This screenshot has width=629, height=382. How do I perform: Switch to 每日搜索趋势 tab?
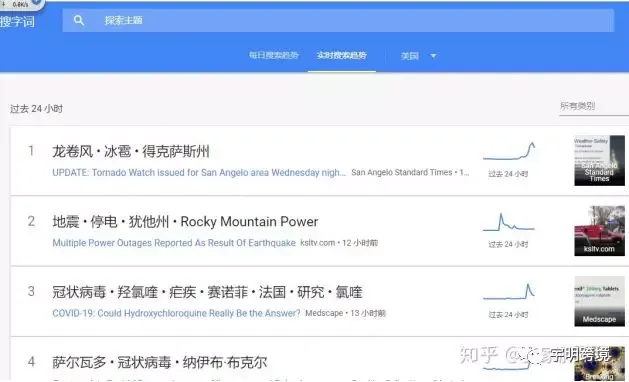point(274,55)
